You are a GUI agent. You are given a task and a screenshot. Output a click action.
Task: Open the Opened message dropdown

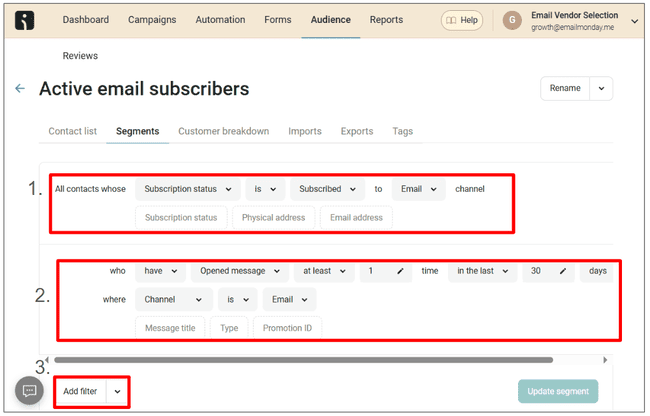coord(240,271)
